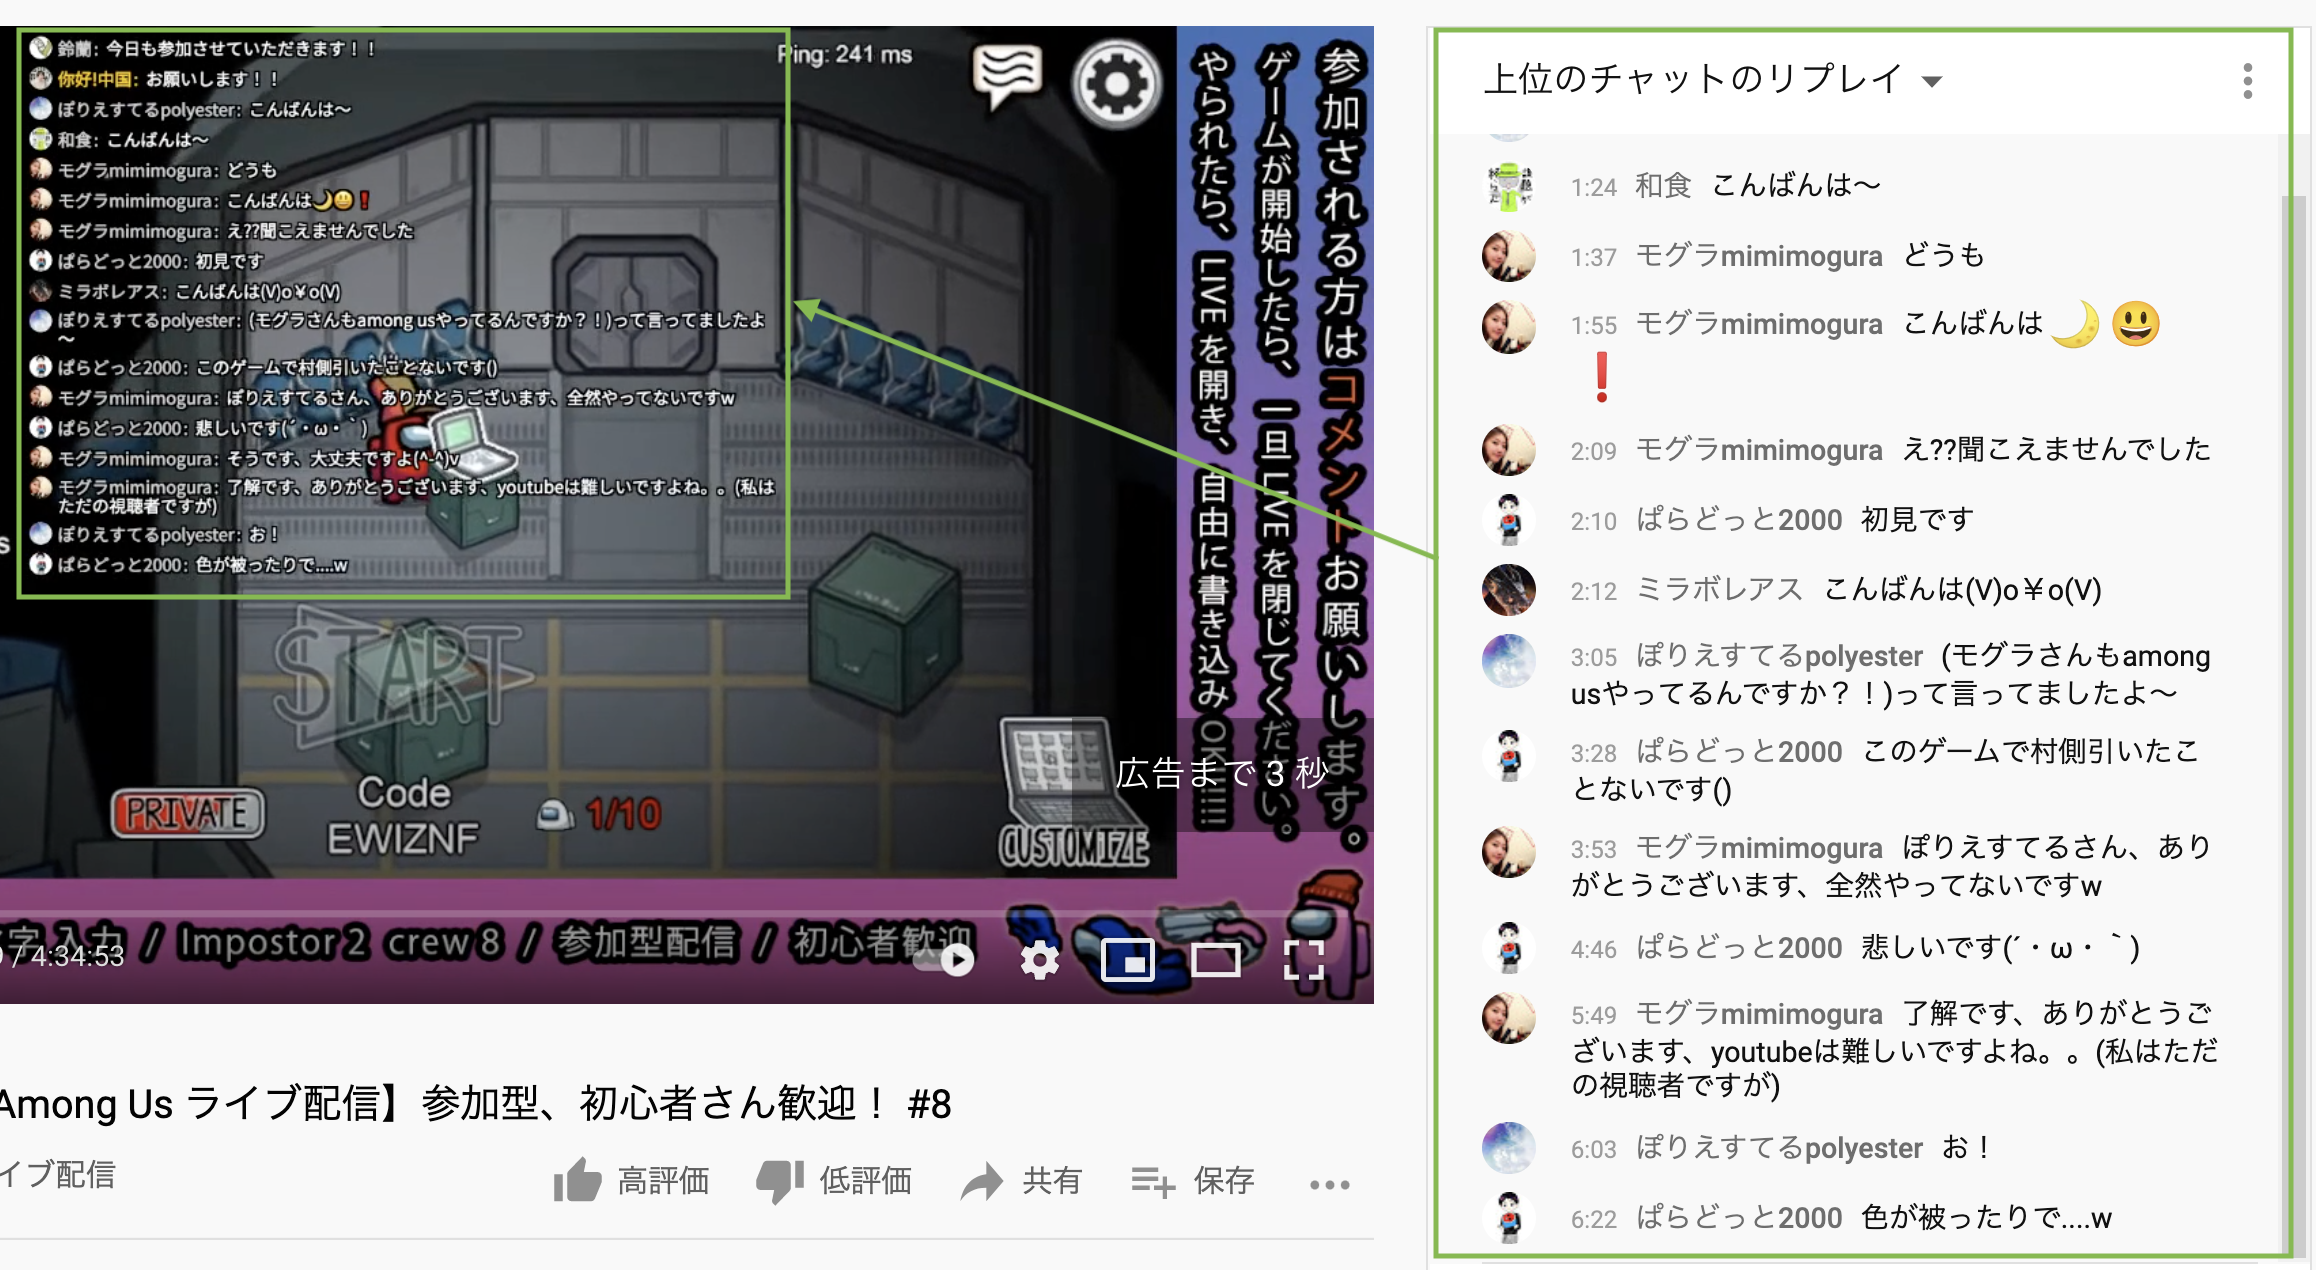Click game code EWIZNF text

tap(403, 838)
